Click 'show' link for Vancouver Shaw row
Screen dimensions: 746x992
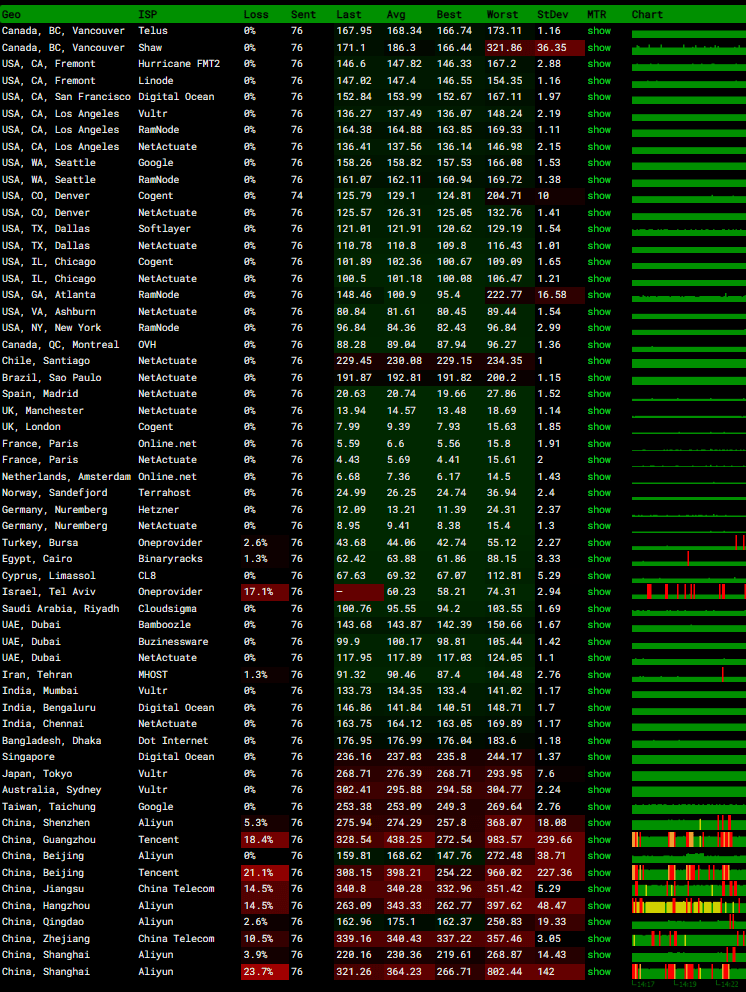click(x=599, y=47)
